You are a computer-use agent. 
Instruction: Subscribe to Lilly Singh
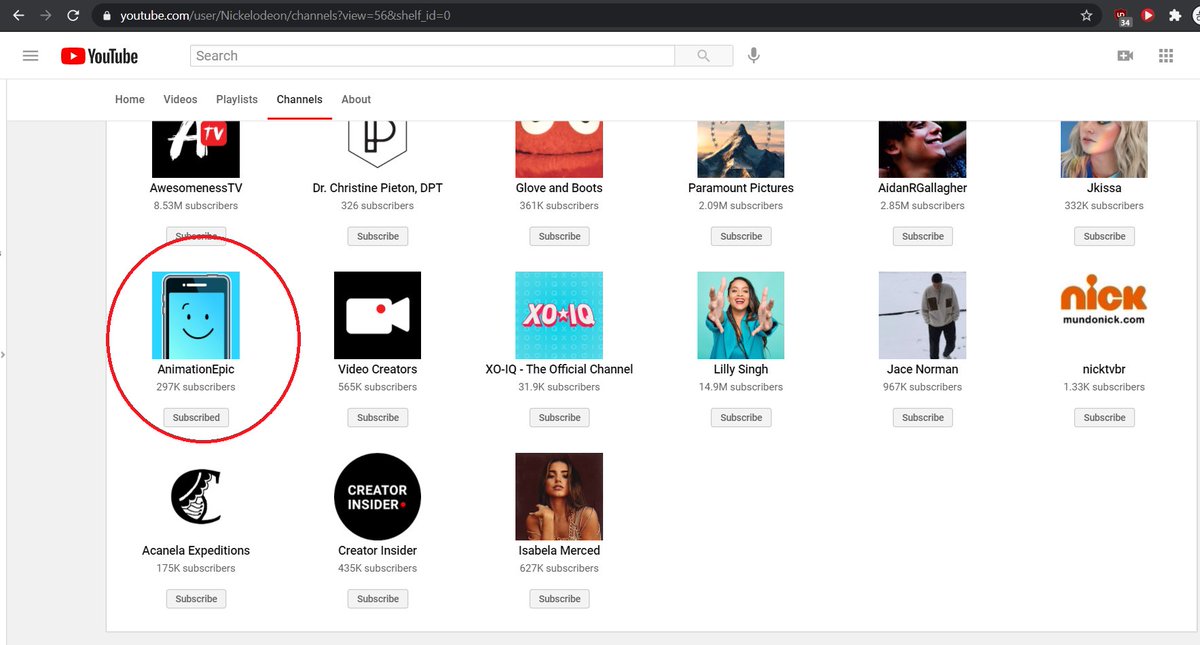click(x=741, y=417)
